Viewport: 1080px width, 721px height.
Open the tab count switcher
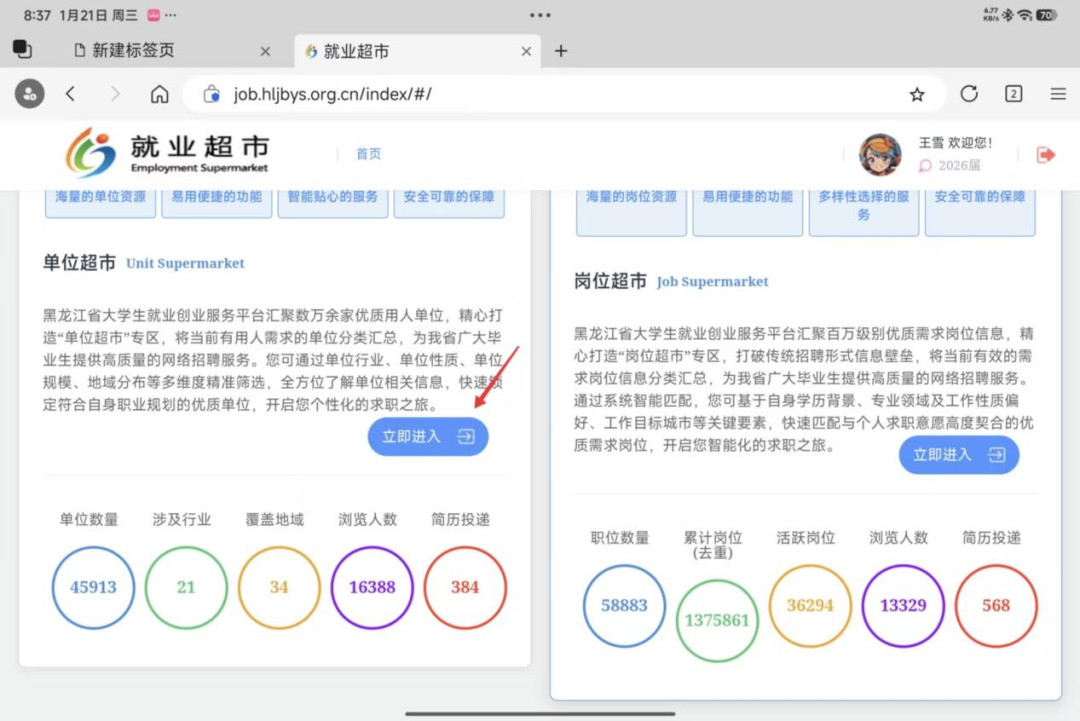pos(1013,94)
